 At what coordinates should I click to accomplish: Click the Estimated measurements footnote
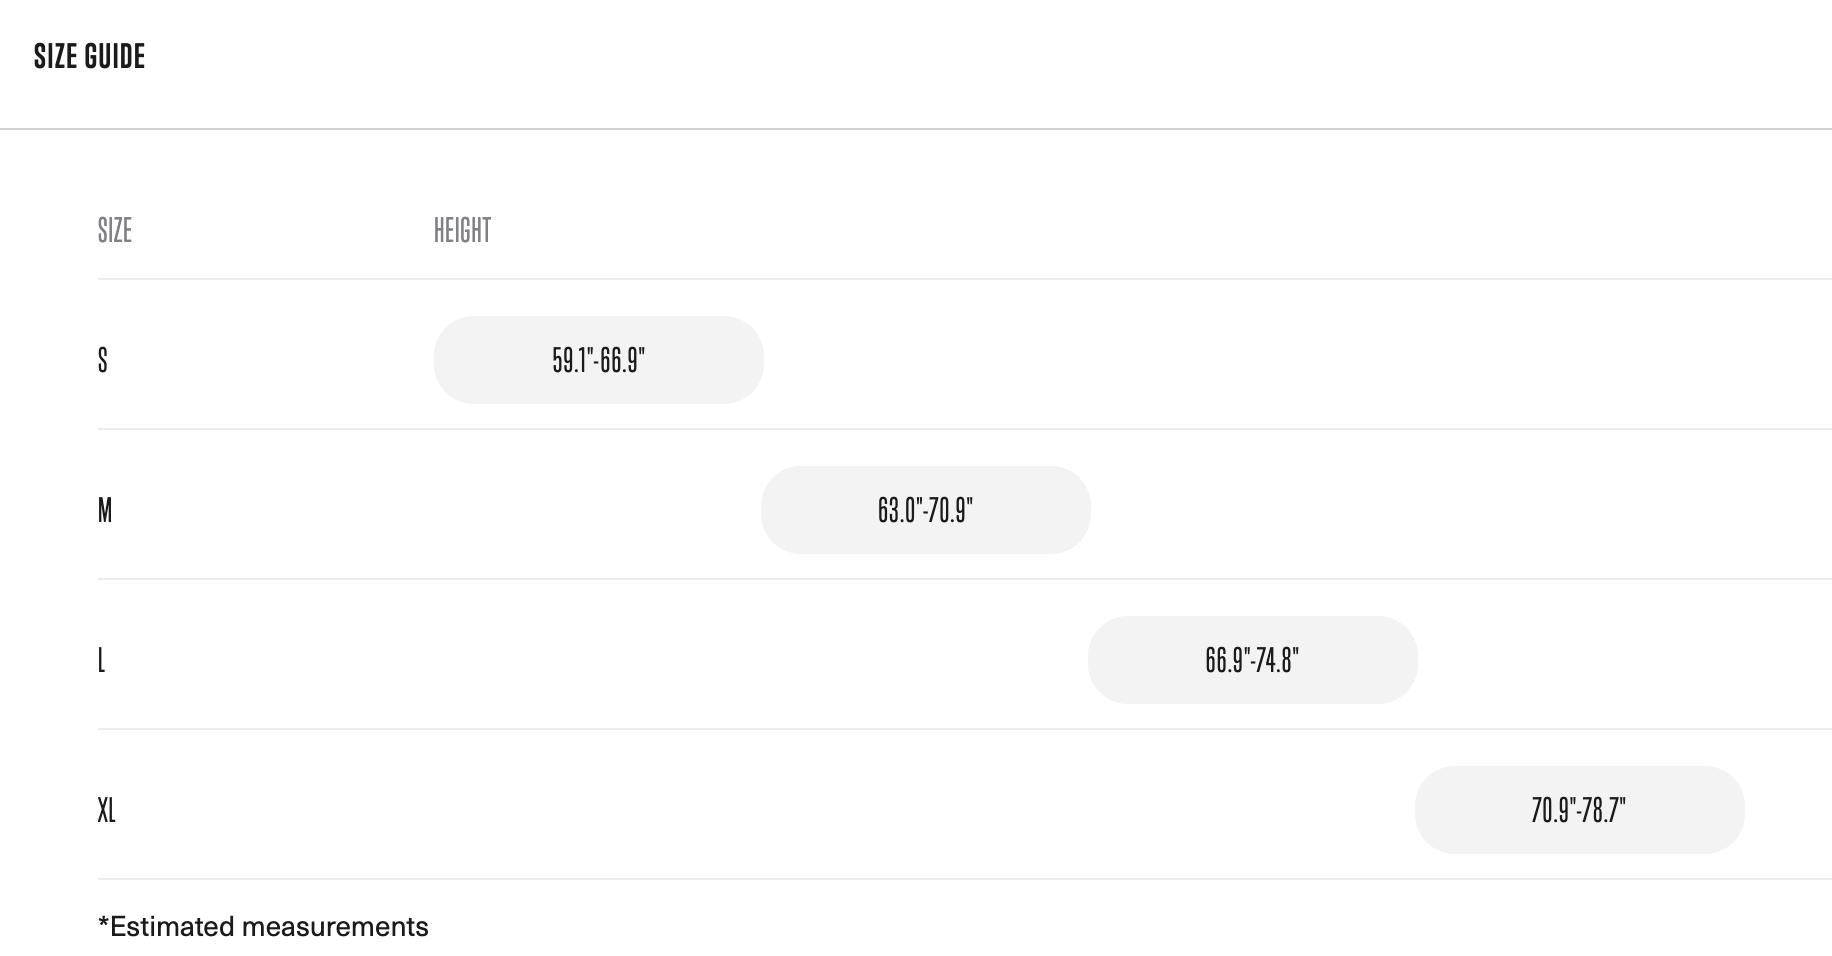click(263, 927)
